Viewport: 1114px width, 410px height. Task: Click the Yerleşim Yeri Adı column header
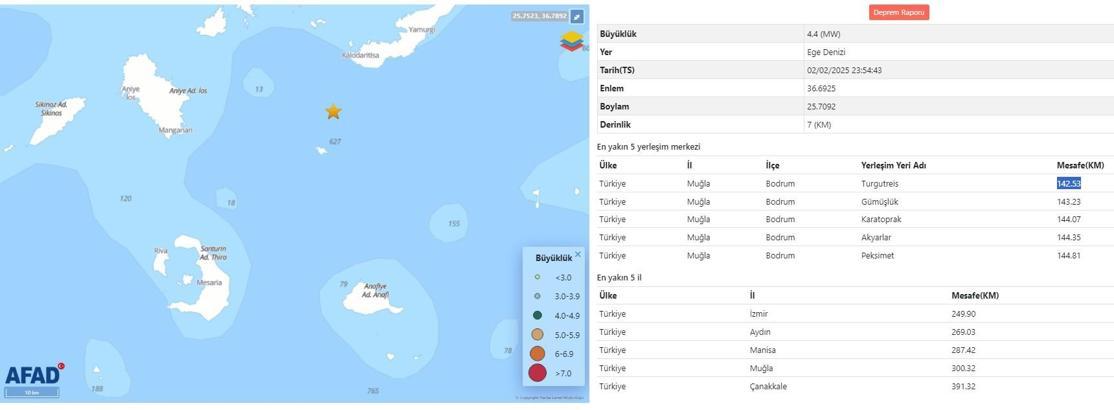[893, 166]
